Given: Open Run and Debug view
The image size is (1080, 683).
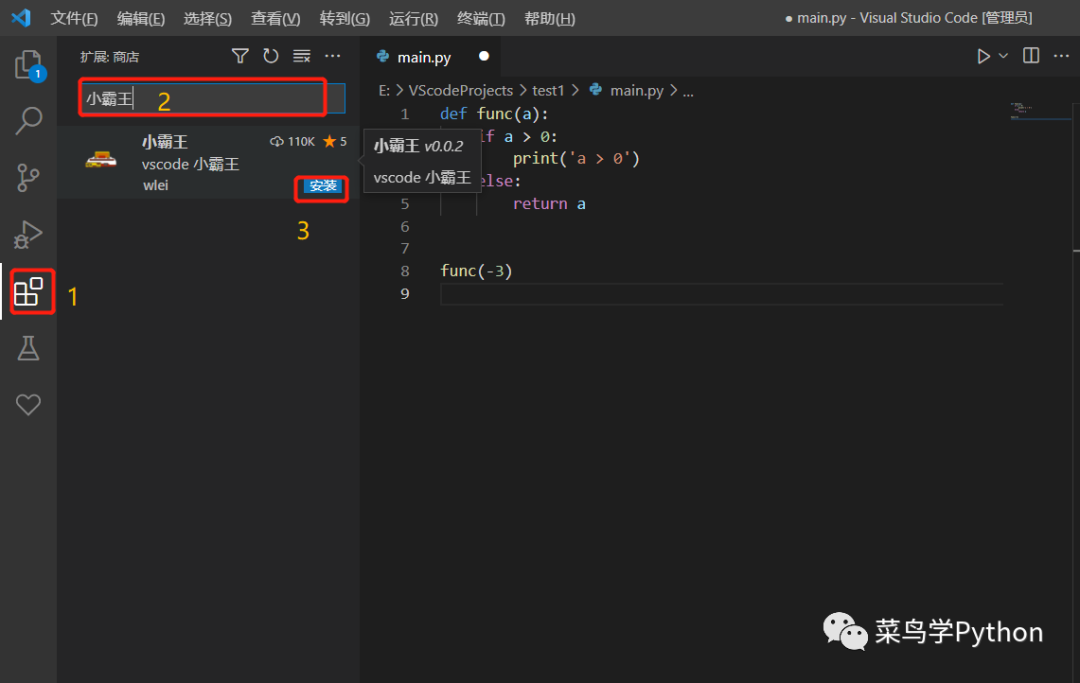Looking at the screenshot, I should (28, 234).
